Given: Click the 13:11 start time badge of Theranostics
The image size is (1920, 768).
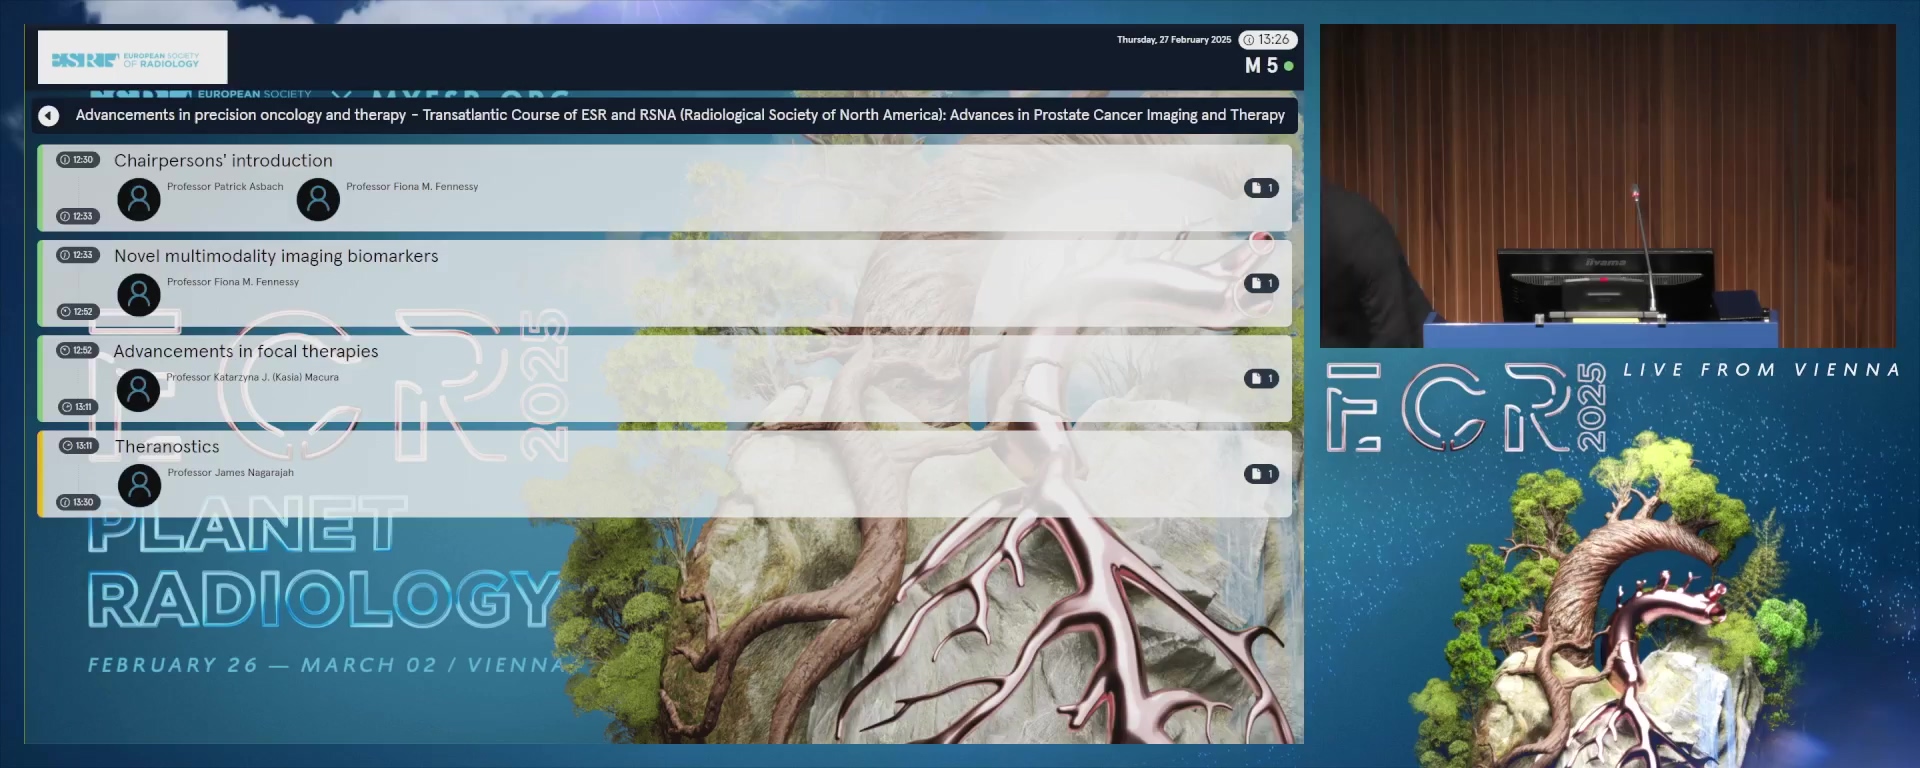Looking at the screenshot, I should pyautogui.click(x=77, y=446).
